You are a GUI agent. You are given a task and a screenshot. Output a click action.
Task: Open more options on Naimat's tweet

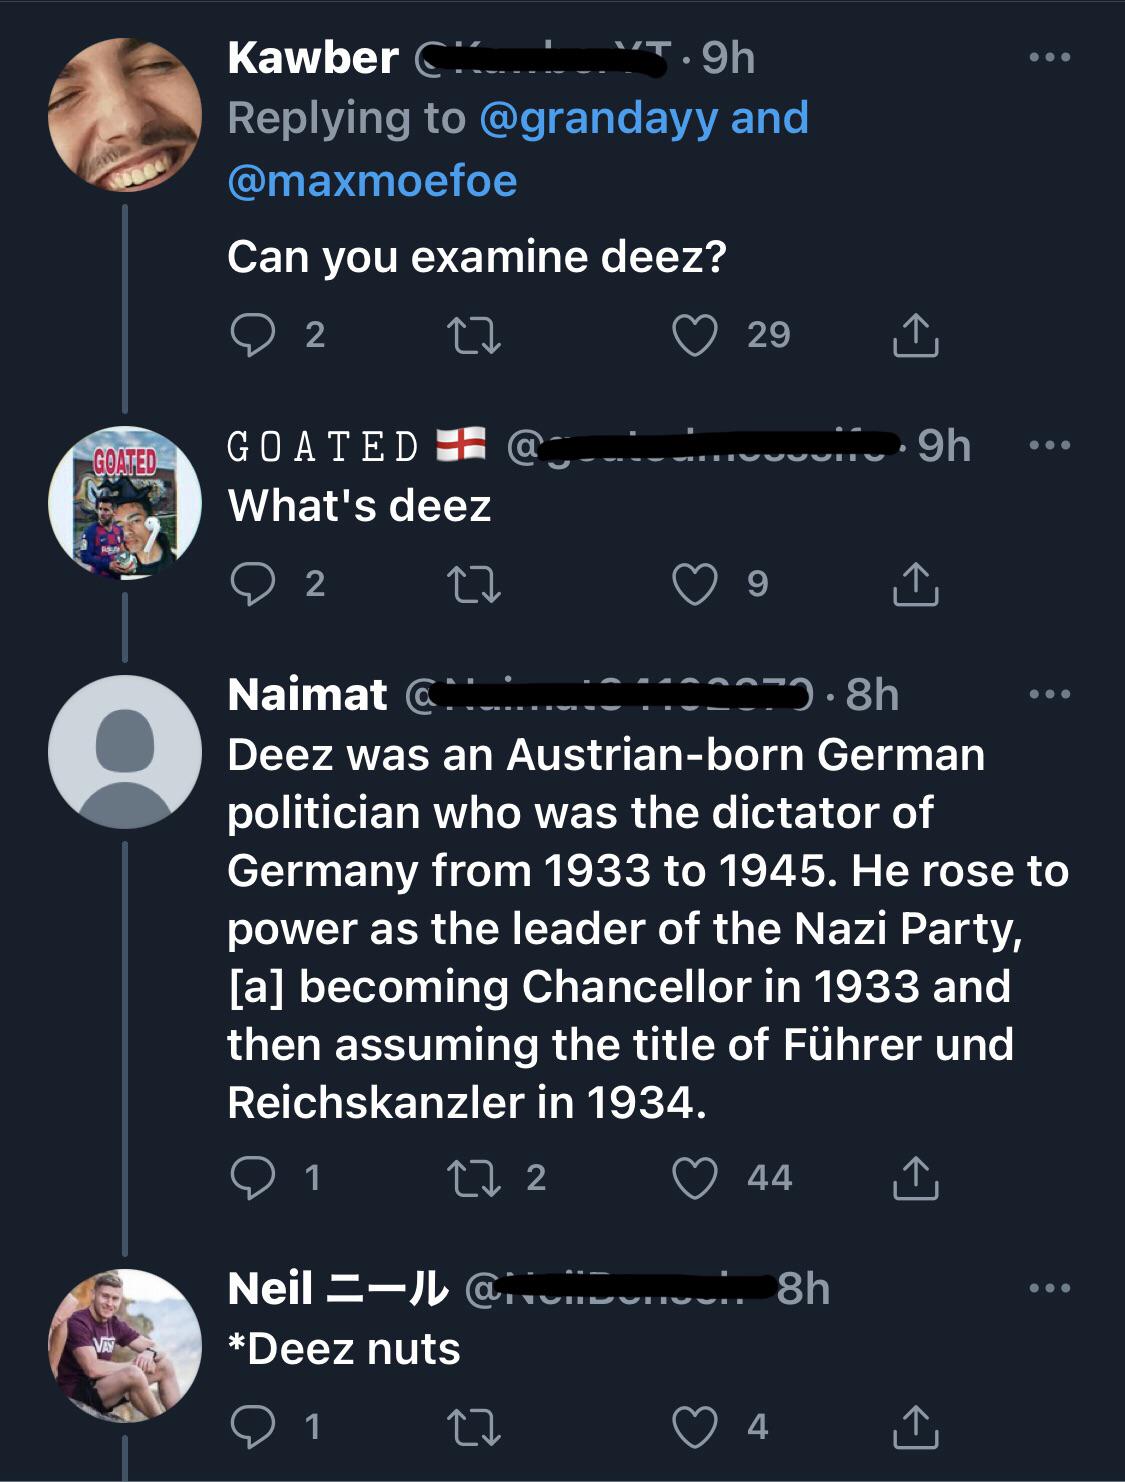point(1049,694)
